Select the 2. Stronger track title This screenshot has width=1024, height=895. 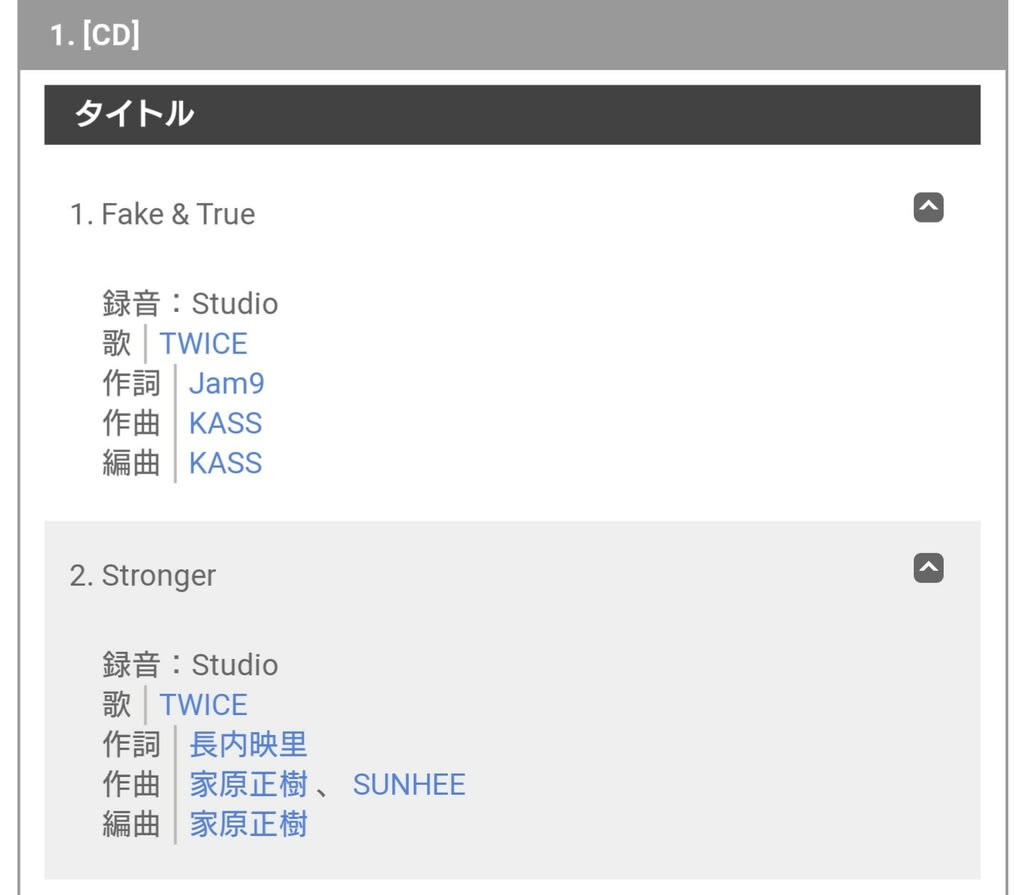142,576
